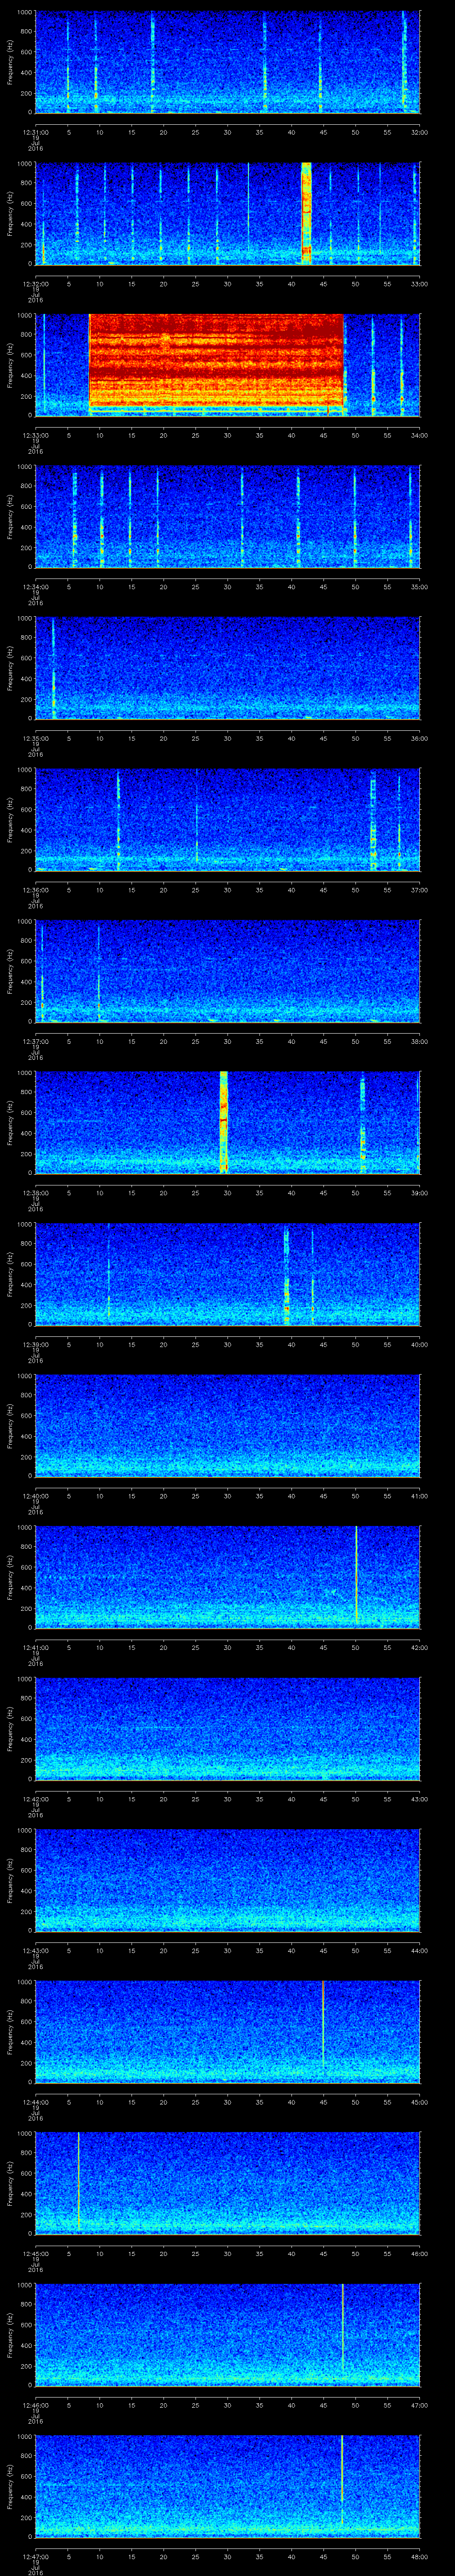Click the 12:31:00 start time label
Image resolution: width=455 pixels, height=2576 pixels.
tap(36, 132)
